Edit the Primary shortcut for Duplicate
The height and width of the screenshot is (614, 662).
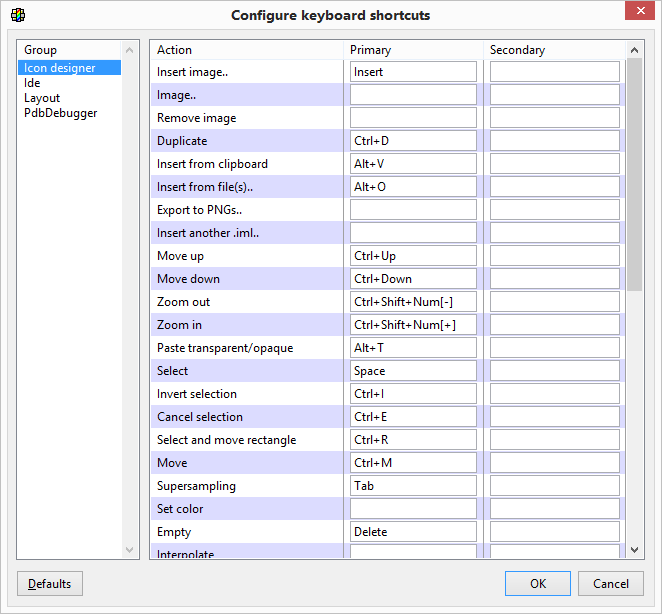tap(413, 141)
